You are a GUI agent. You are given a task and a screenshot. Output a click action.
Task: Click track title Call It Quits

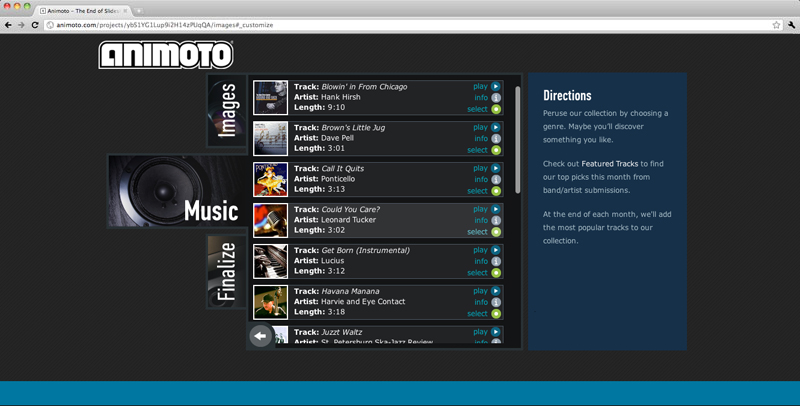click(x=342, y=168)
